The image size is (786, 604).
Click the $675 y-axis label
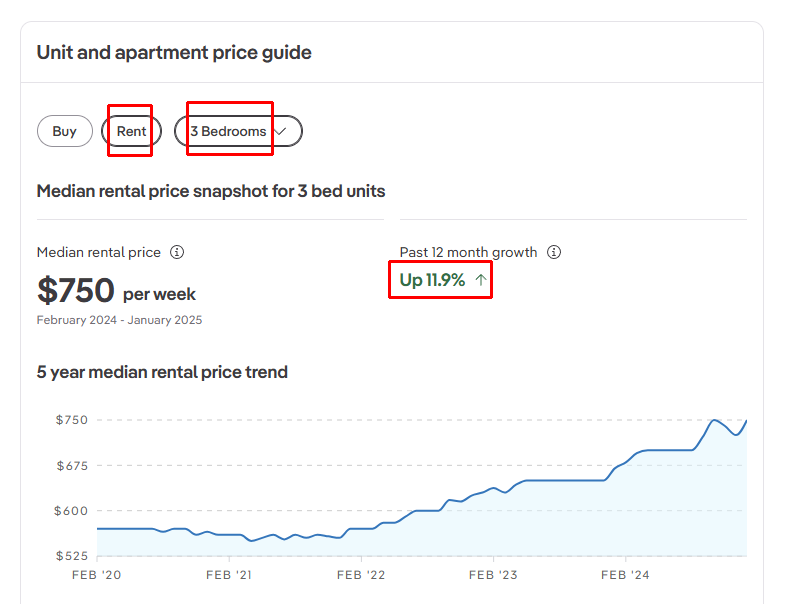[x=71, y=466]
